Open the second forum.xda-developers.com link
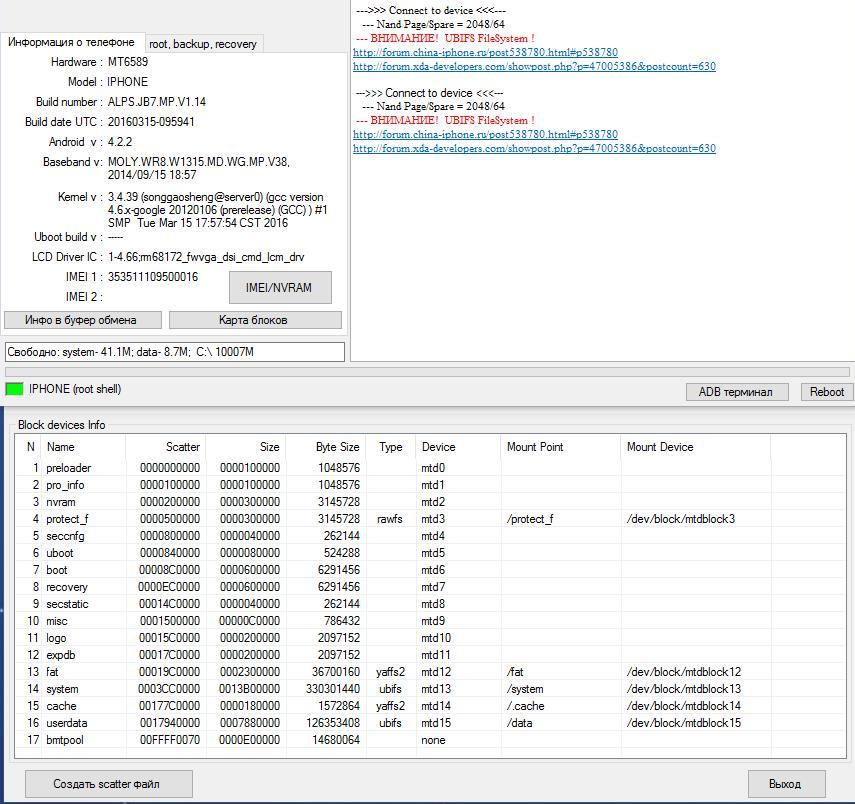The width and height of the screenshot is (855, 804). [534, 149]
